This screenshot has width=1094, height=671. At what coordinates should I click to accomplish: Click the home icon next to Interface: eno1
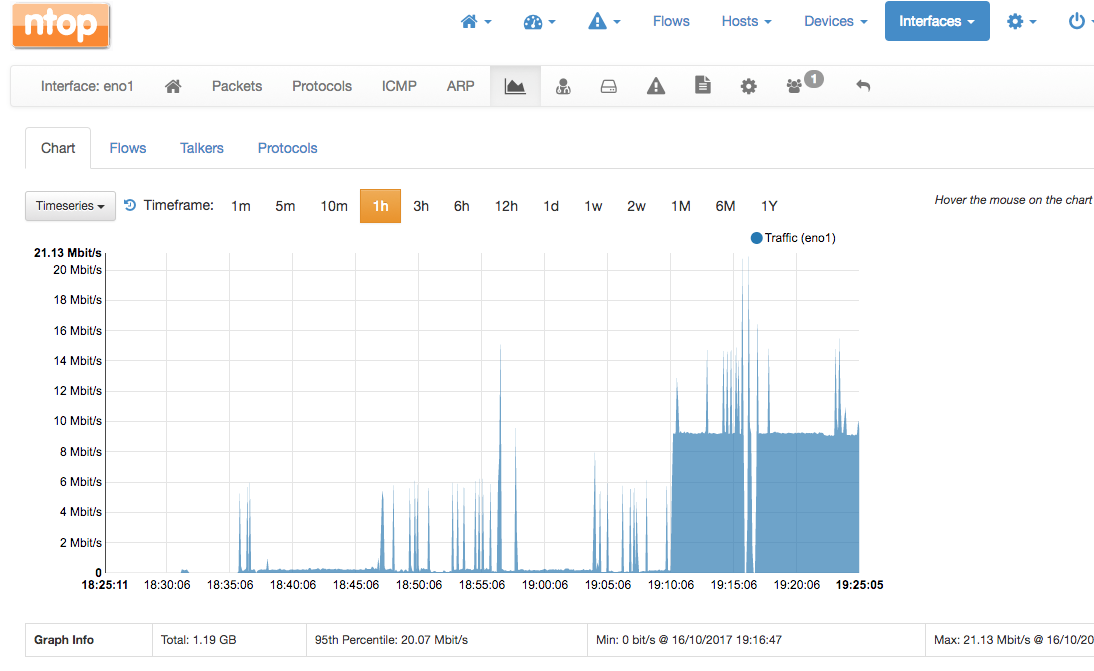coord(172,86)
